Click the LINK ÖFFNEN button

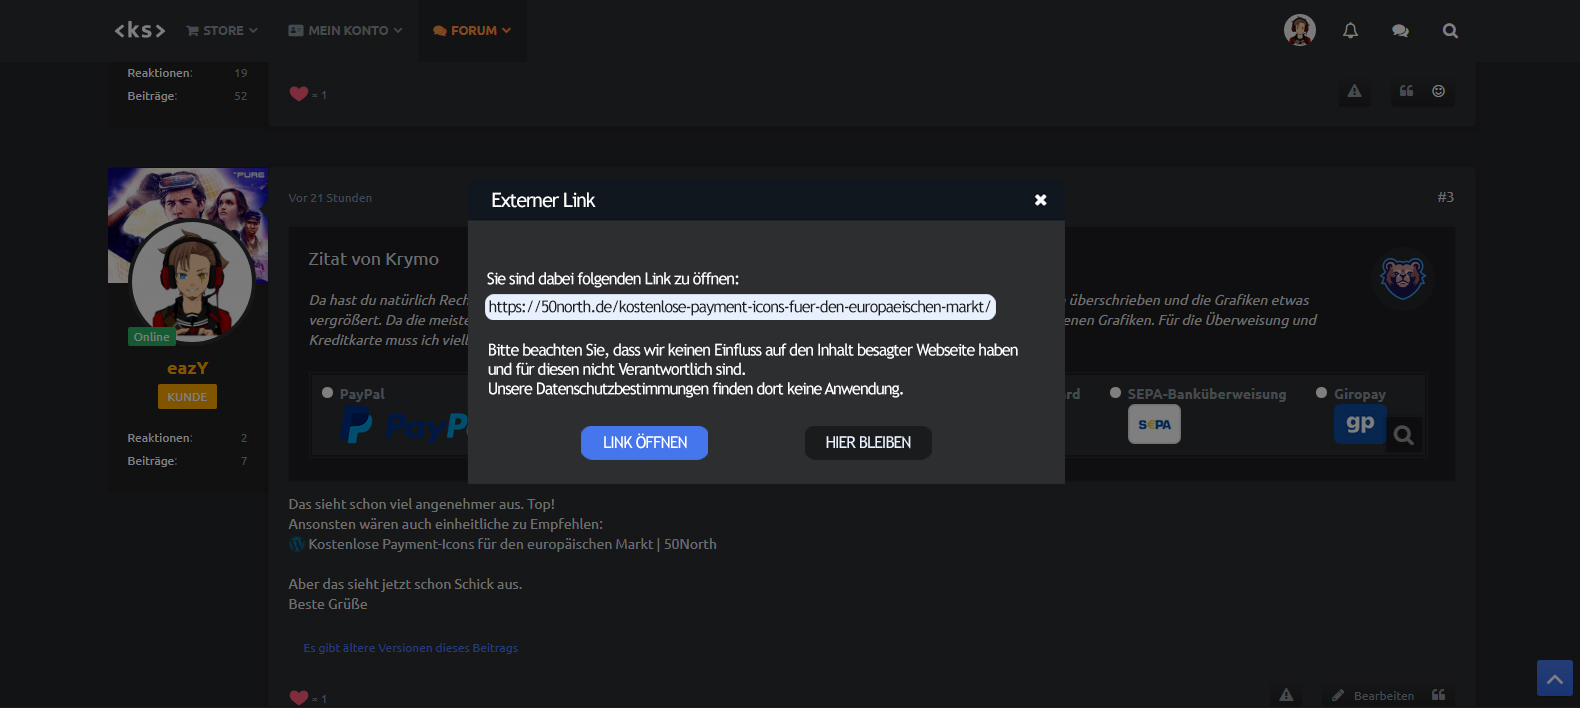[x=644, y=443]
